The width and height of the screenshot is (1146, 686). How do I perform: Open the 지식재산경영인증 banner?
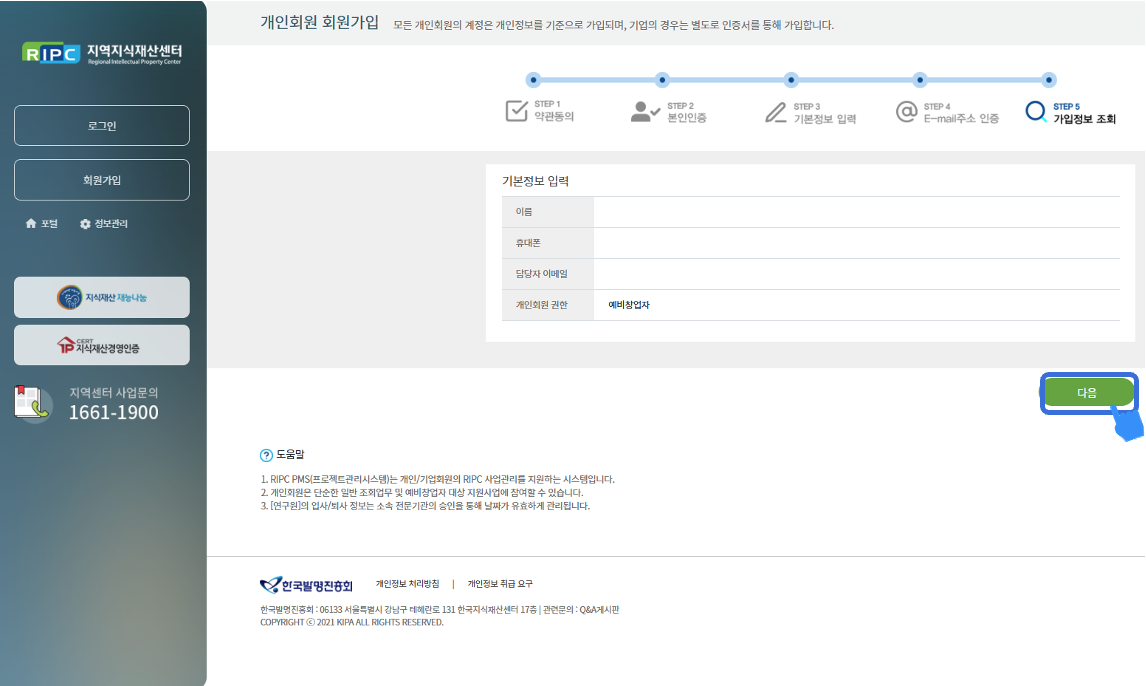(101, 345)
